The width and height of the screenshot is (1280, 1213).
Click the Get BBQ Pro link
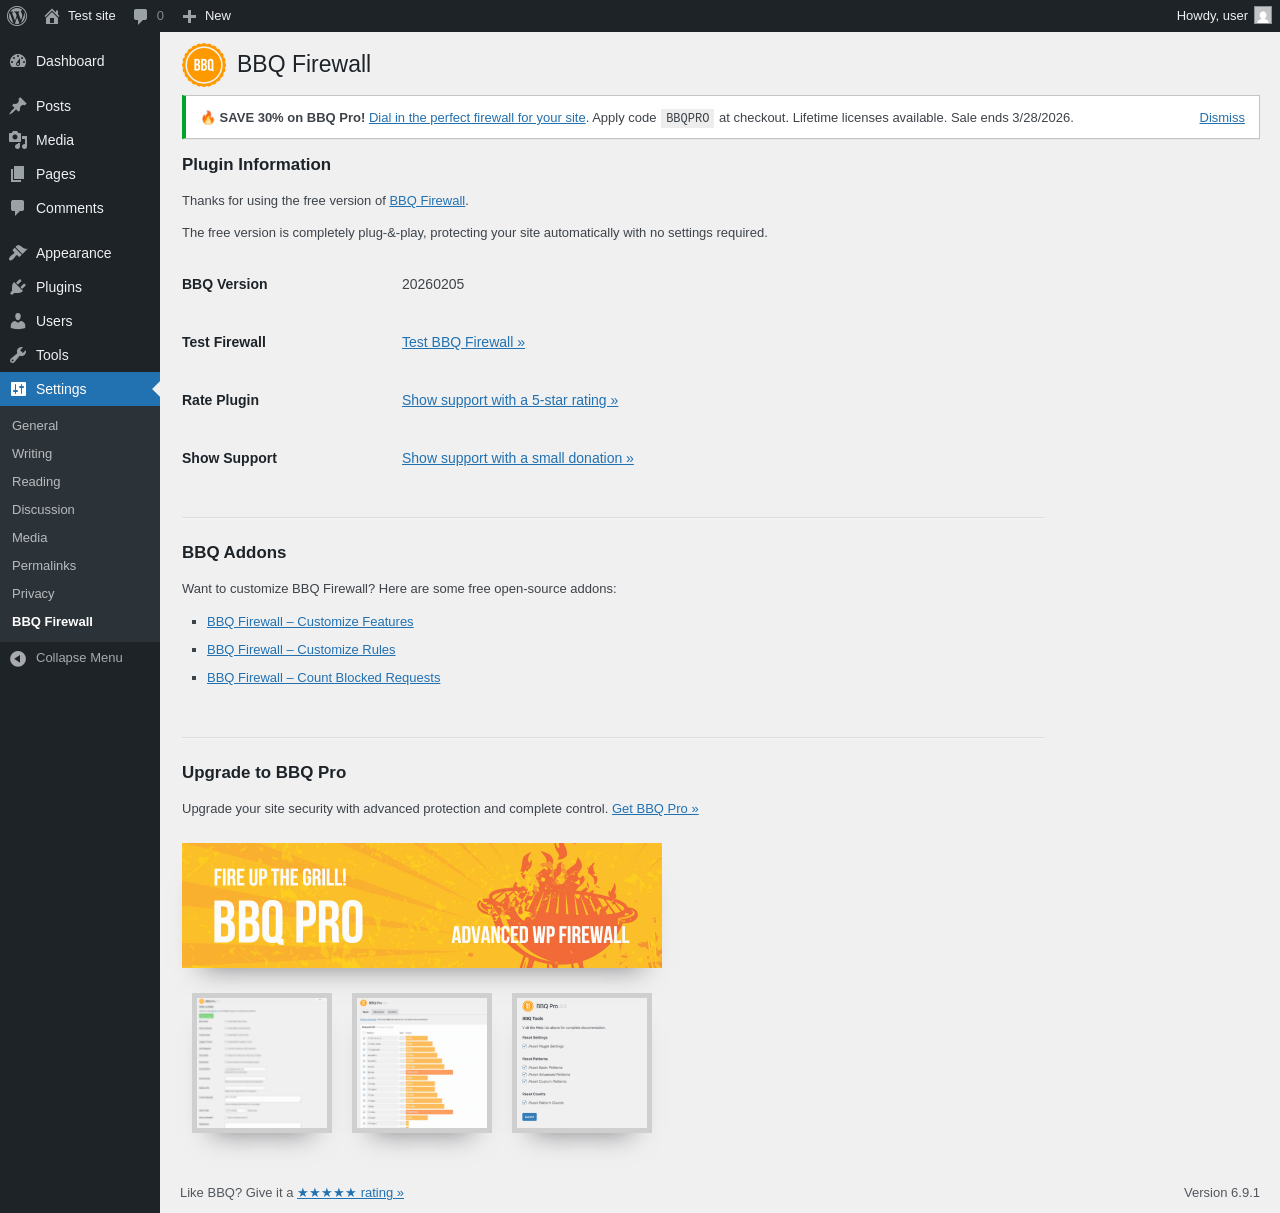click(x=655, y=809)
